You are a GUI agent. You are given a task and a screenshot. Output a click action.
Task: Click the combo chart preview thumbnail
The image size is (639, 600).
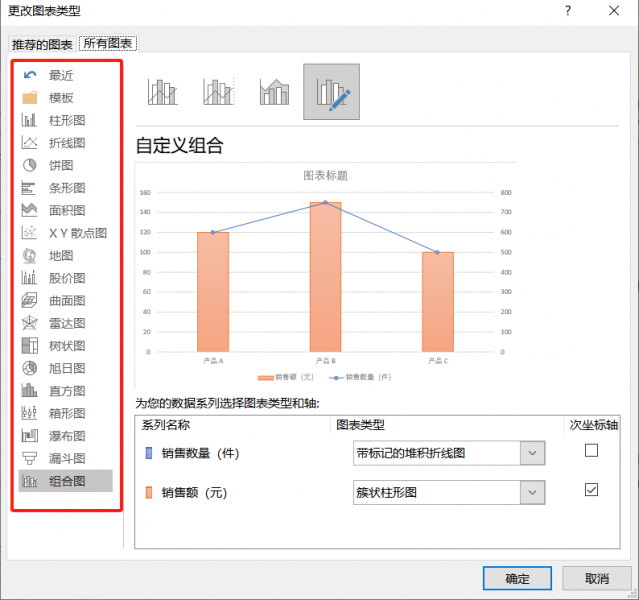[325, 276]
